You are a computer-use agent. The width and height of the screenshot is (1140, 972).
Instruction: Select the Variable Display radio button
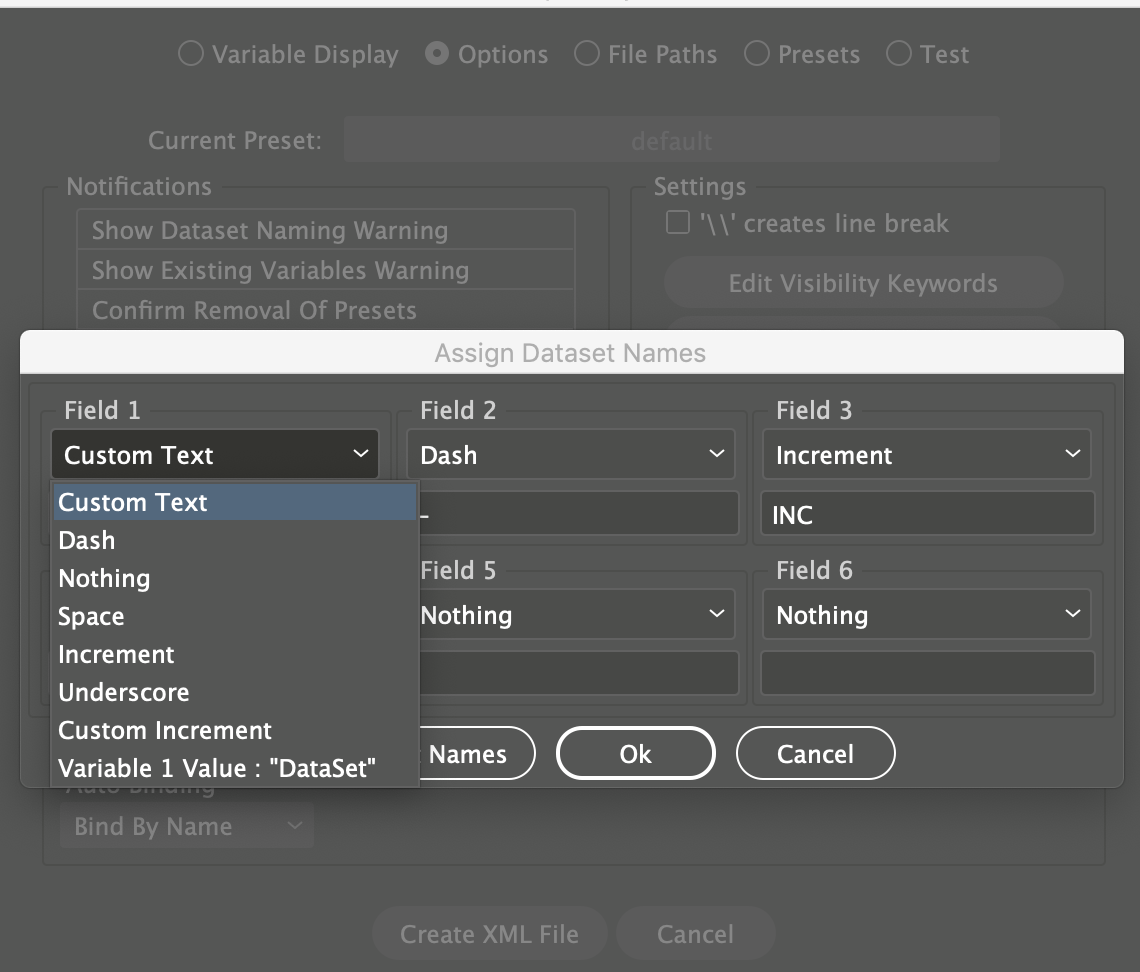191,54
